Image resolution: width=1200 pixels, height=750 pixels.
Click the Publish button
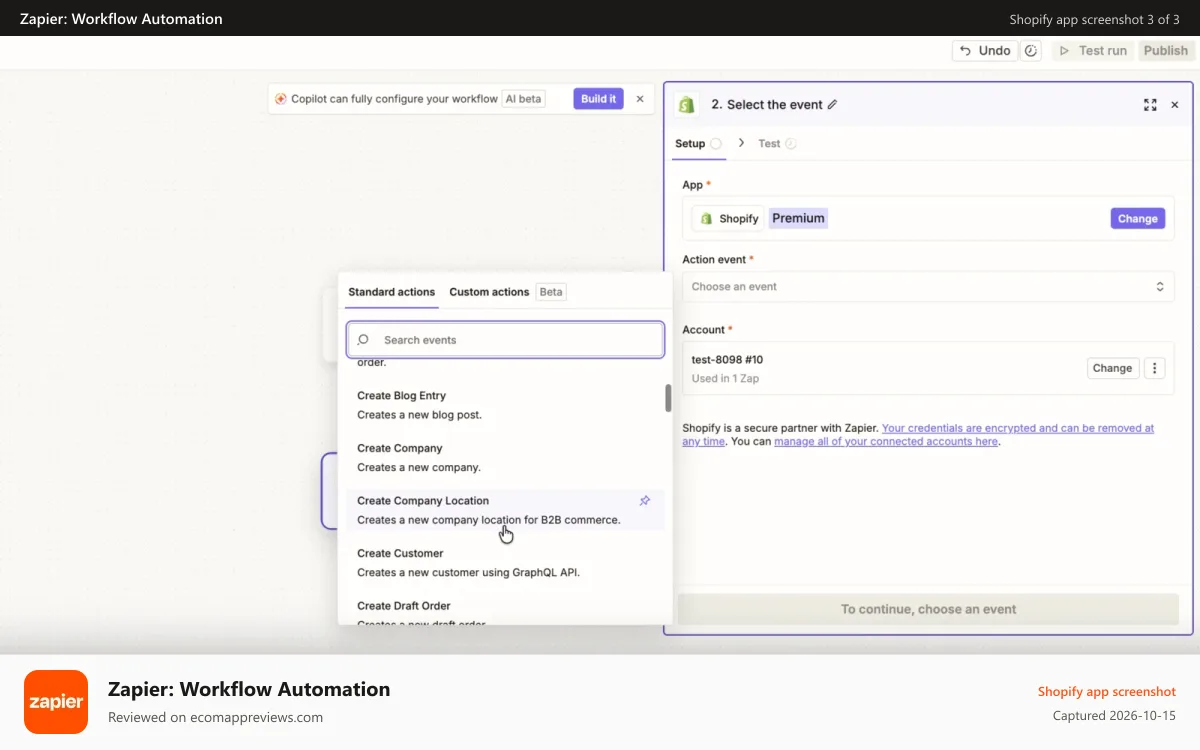click(x=1165, y=51)
